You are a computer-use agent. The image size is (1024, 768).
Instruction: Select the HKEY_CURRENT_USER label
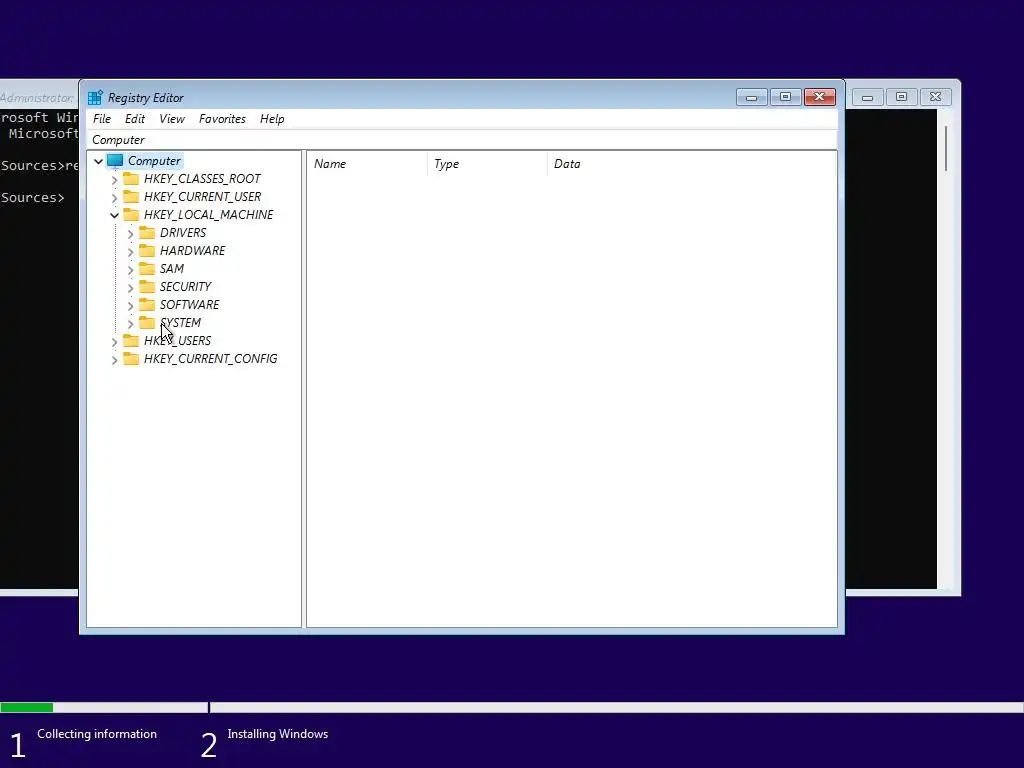(x=202, y=197)
